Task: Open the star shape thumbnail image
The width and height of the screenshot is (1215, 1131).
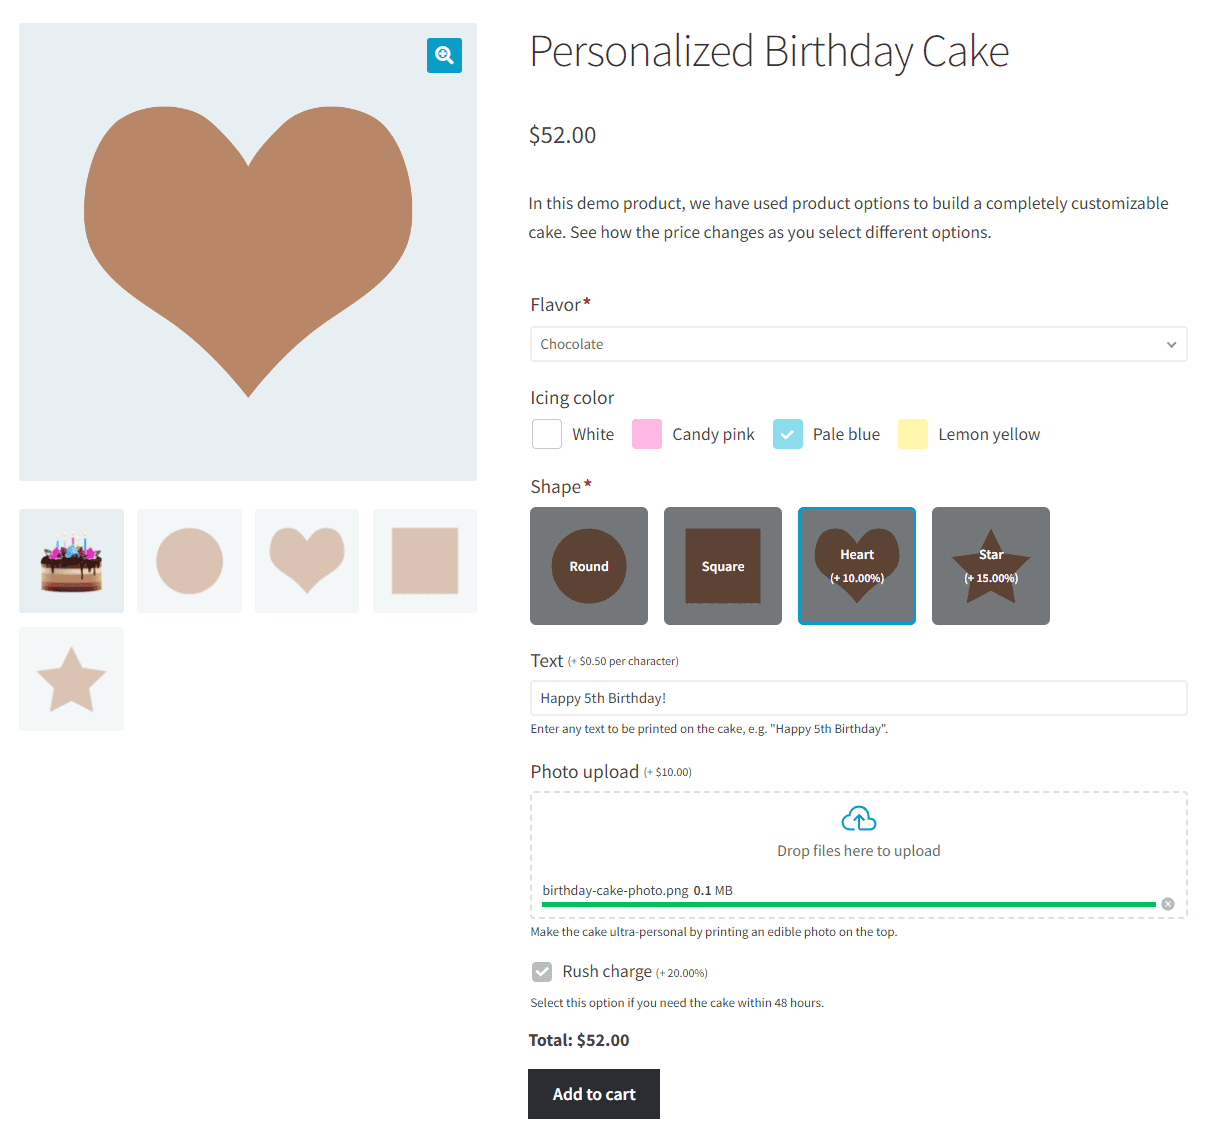Action: click(x=71, y=678)
